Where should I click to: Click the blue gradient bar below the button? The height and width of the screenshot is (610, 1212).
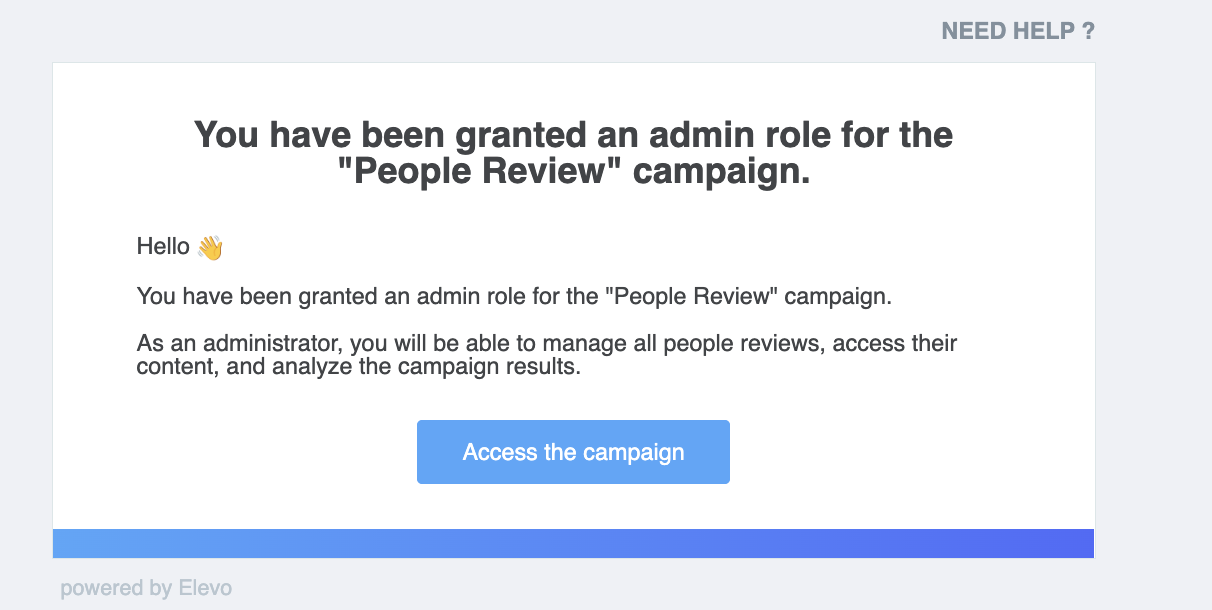(573, 543)
